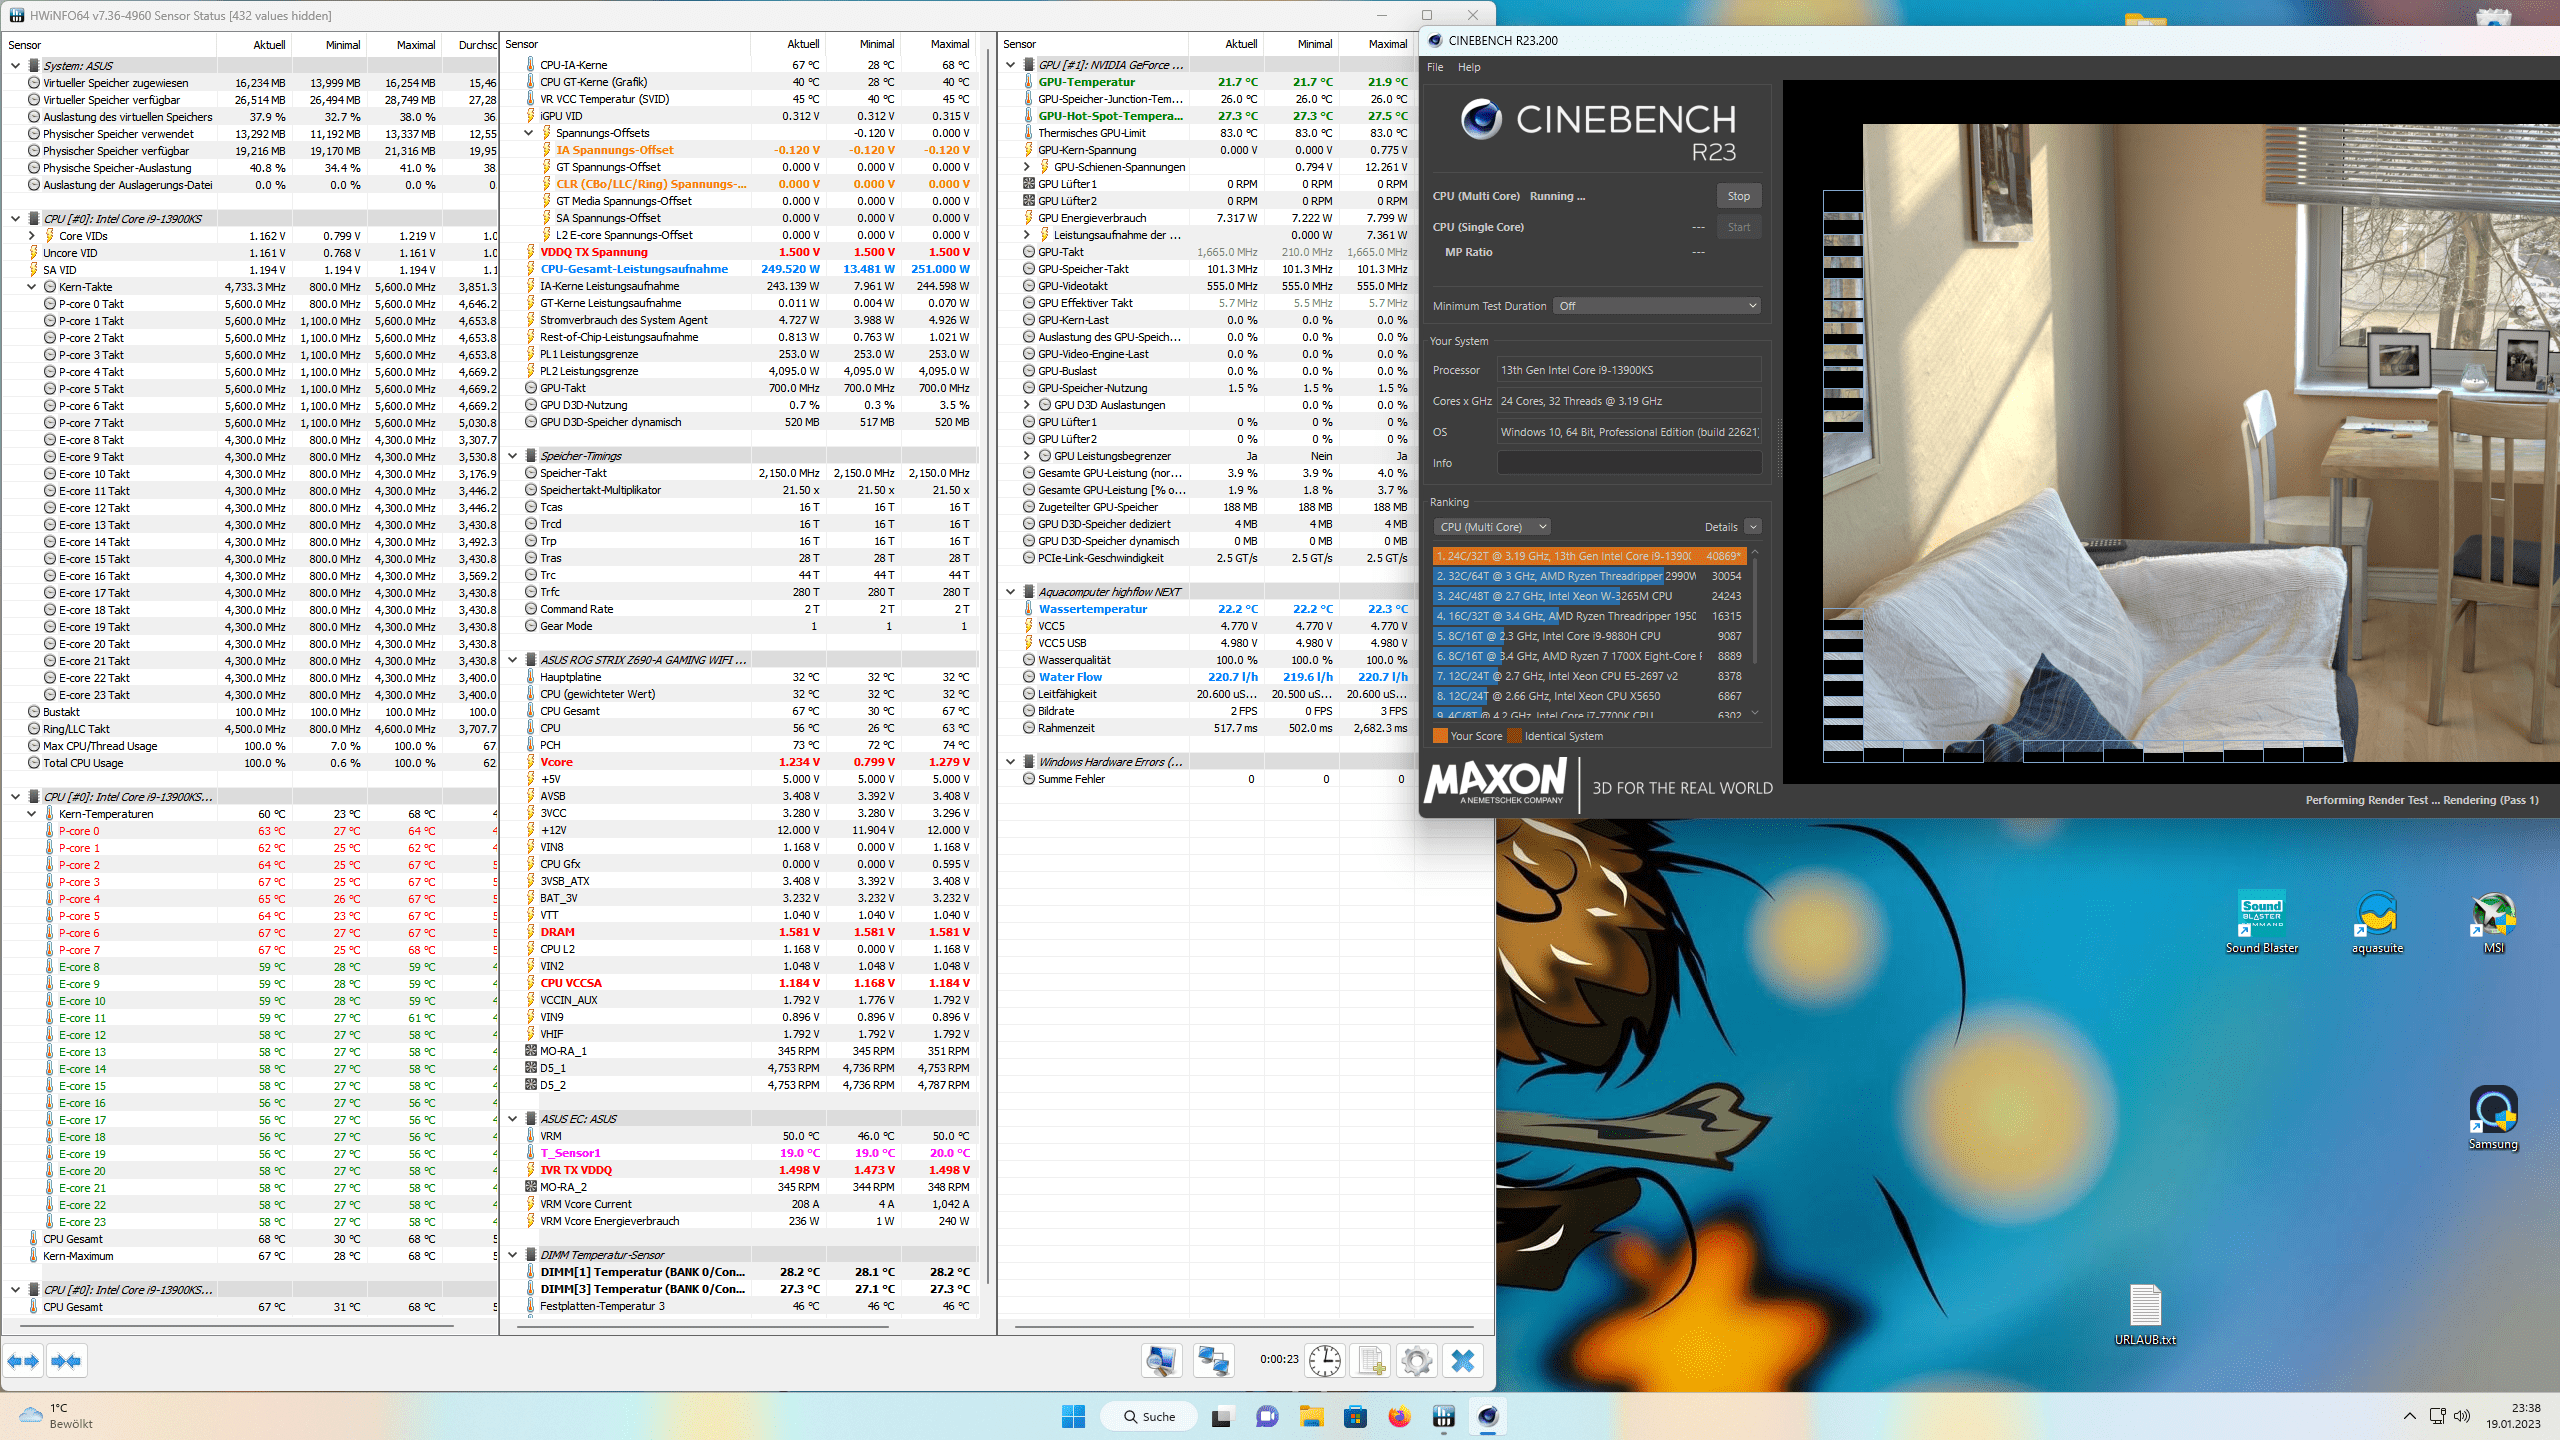Open Minimum Test Duration dropdown
The width and height of the screenshot is (2560, 1440).
click(x=1657, y=306)
